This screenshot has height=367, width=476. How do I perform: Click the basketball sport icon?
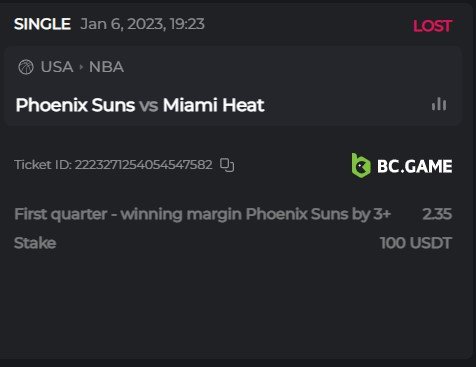pyautogui.click(x=26, y=67)
